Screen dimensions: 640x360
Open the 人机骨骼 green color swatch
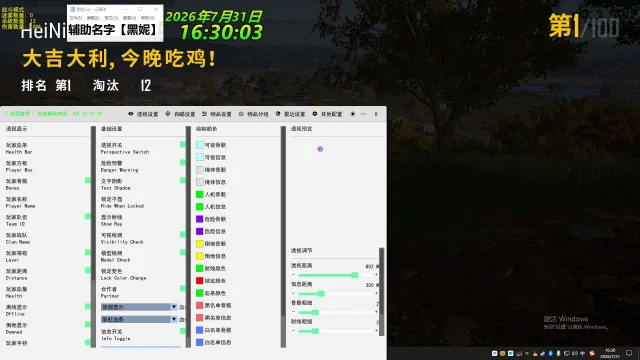click(x=200, y=194)
